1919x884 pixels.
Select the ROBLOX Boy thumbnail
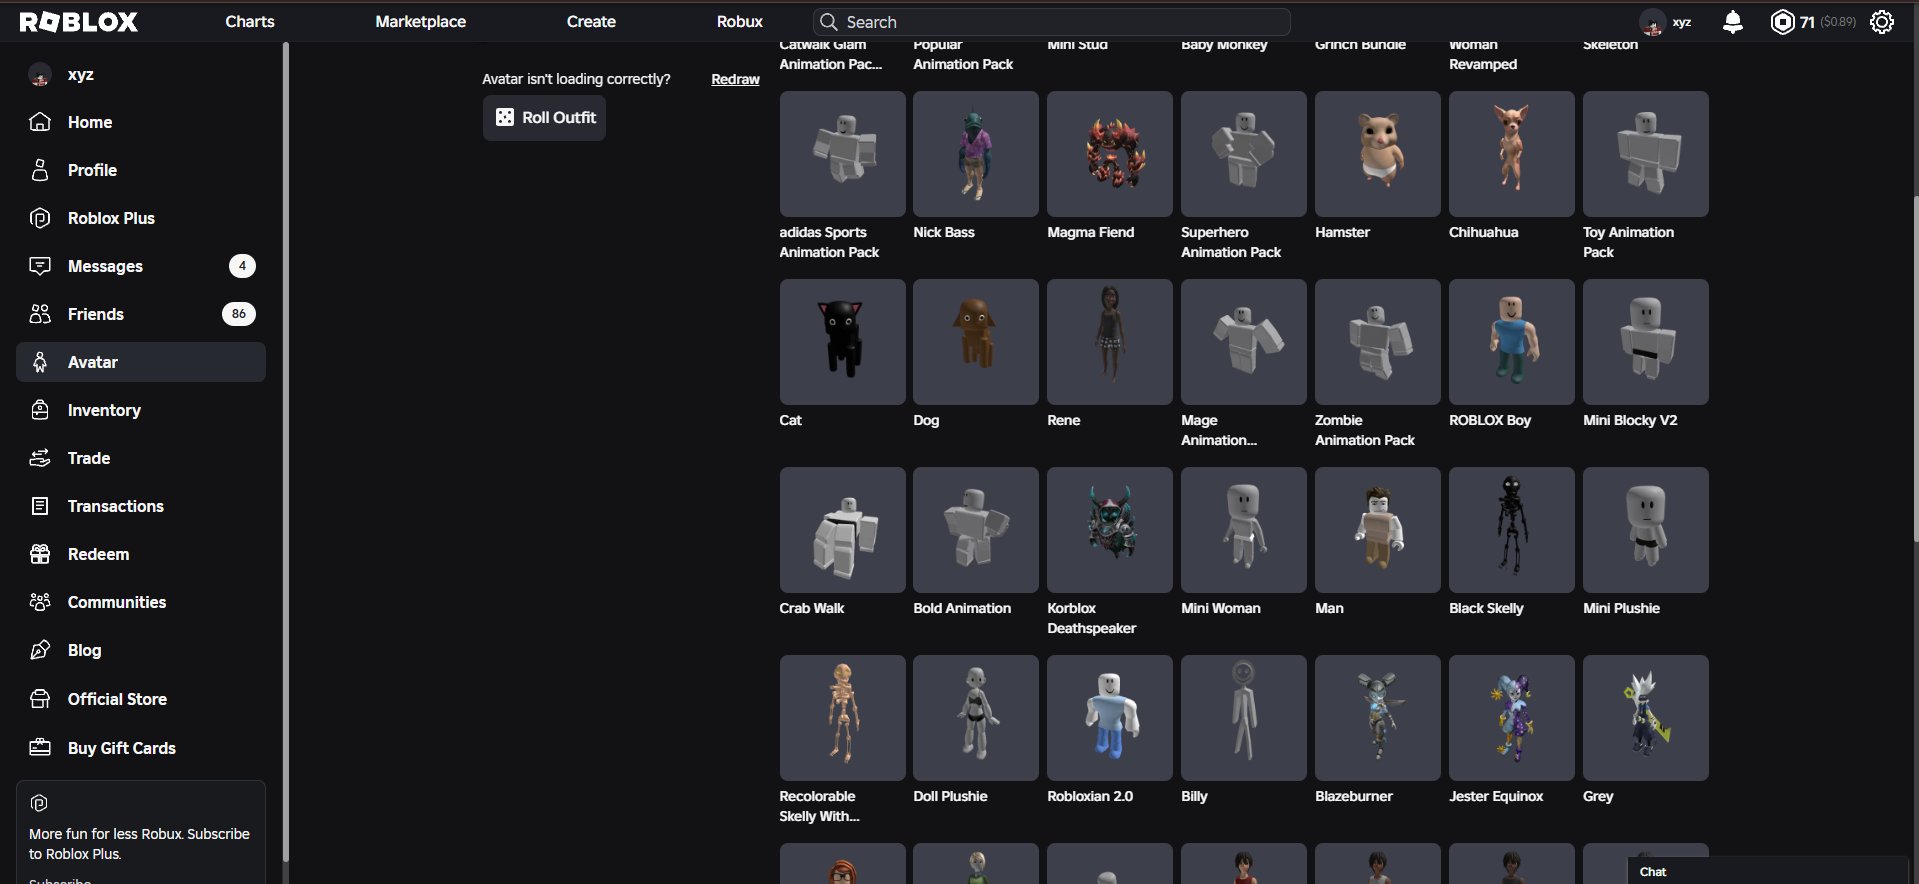coord(1512,342)
